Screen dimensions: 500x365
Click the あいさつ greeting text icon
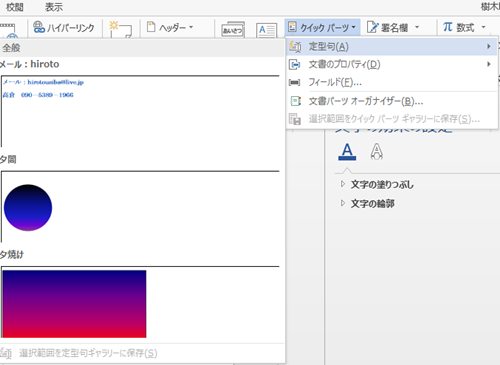pyautogui.click(x=233, y=29)
